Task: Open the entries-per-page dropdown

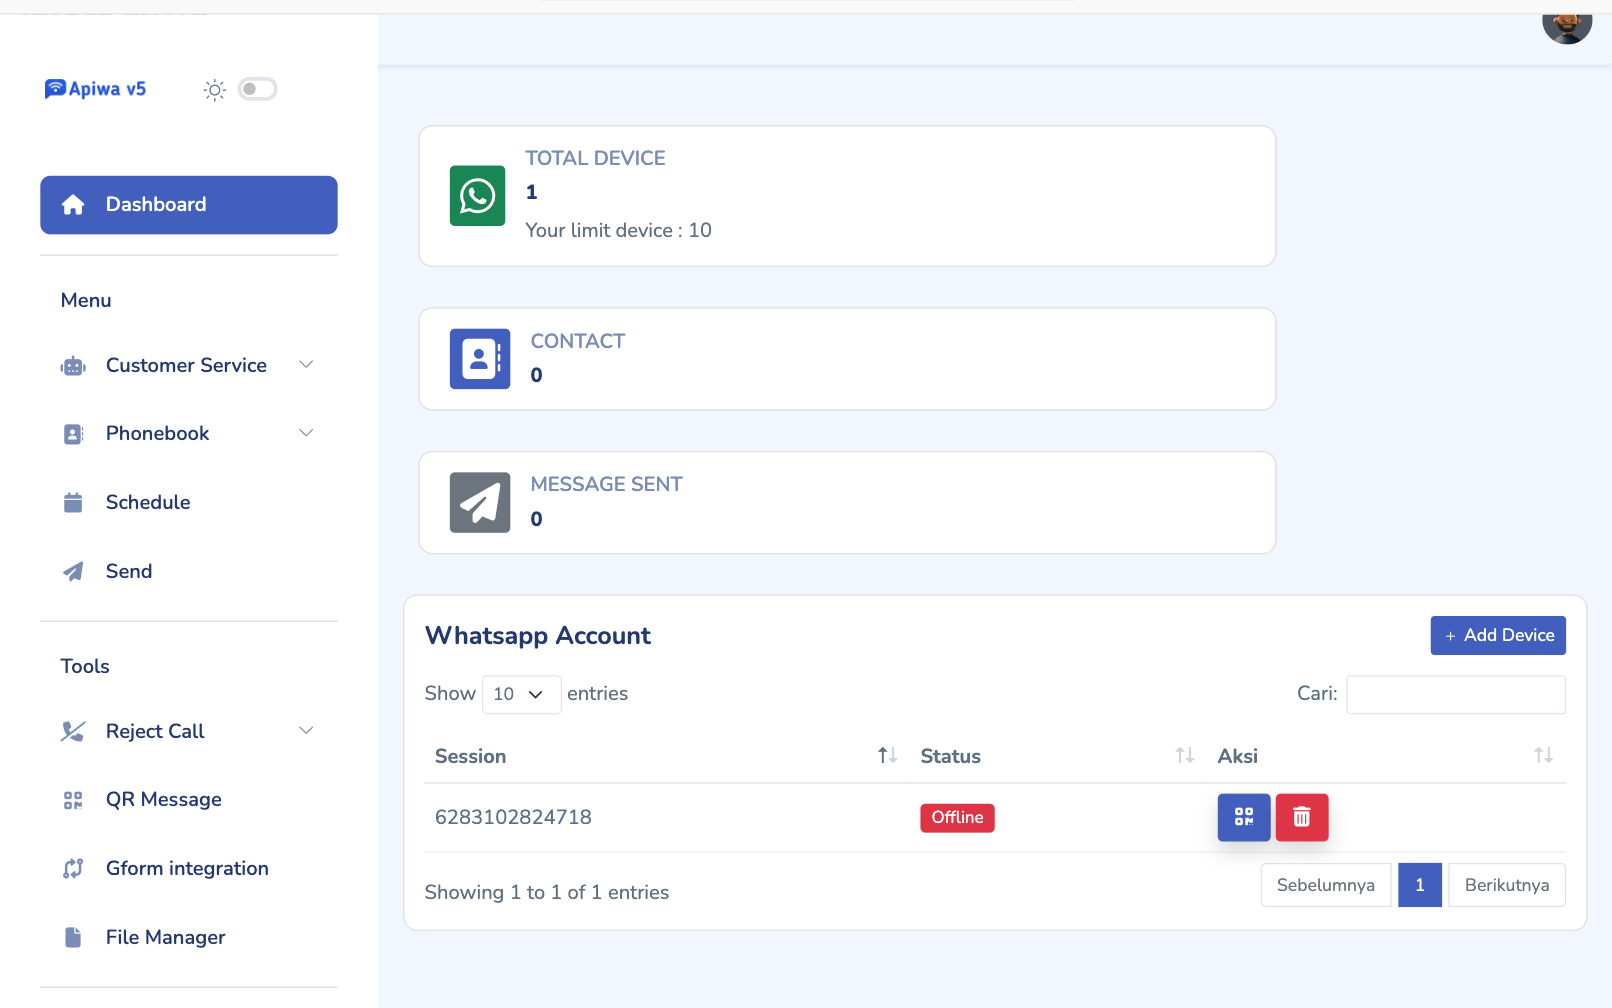Action: tap(521, 694)
